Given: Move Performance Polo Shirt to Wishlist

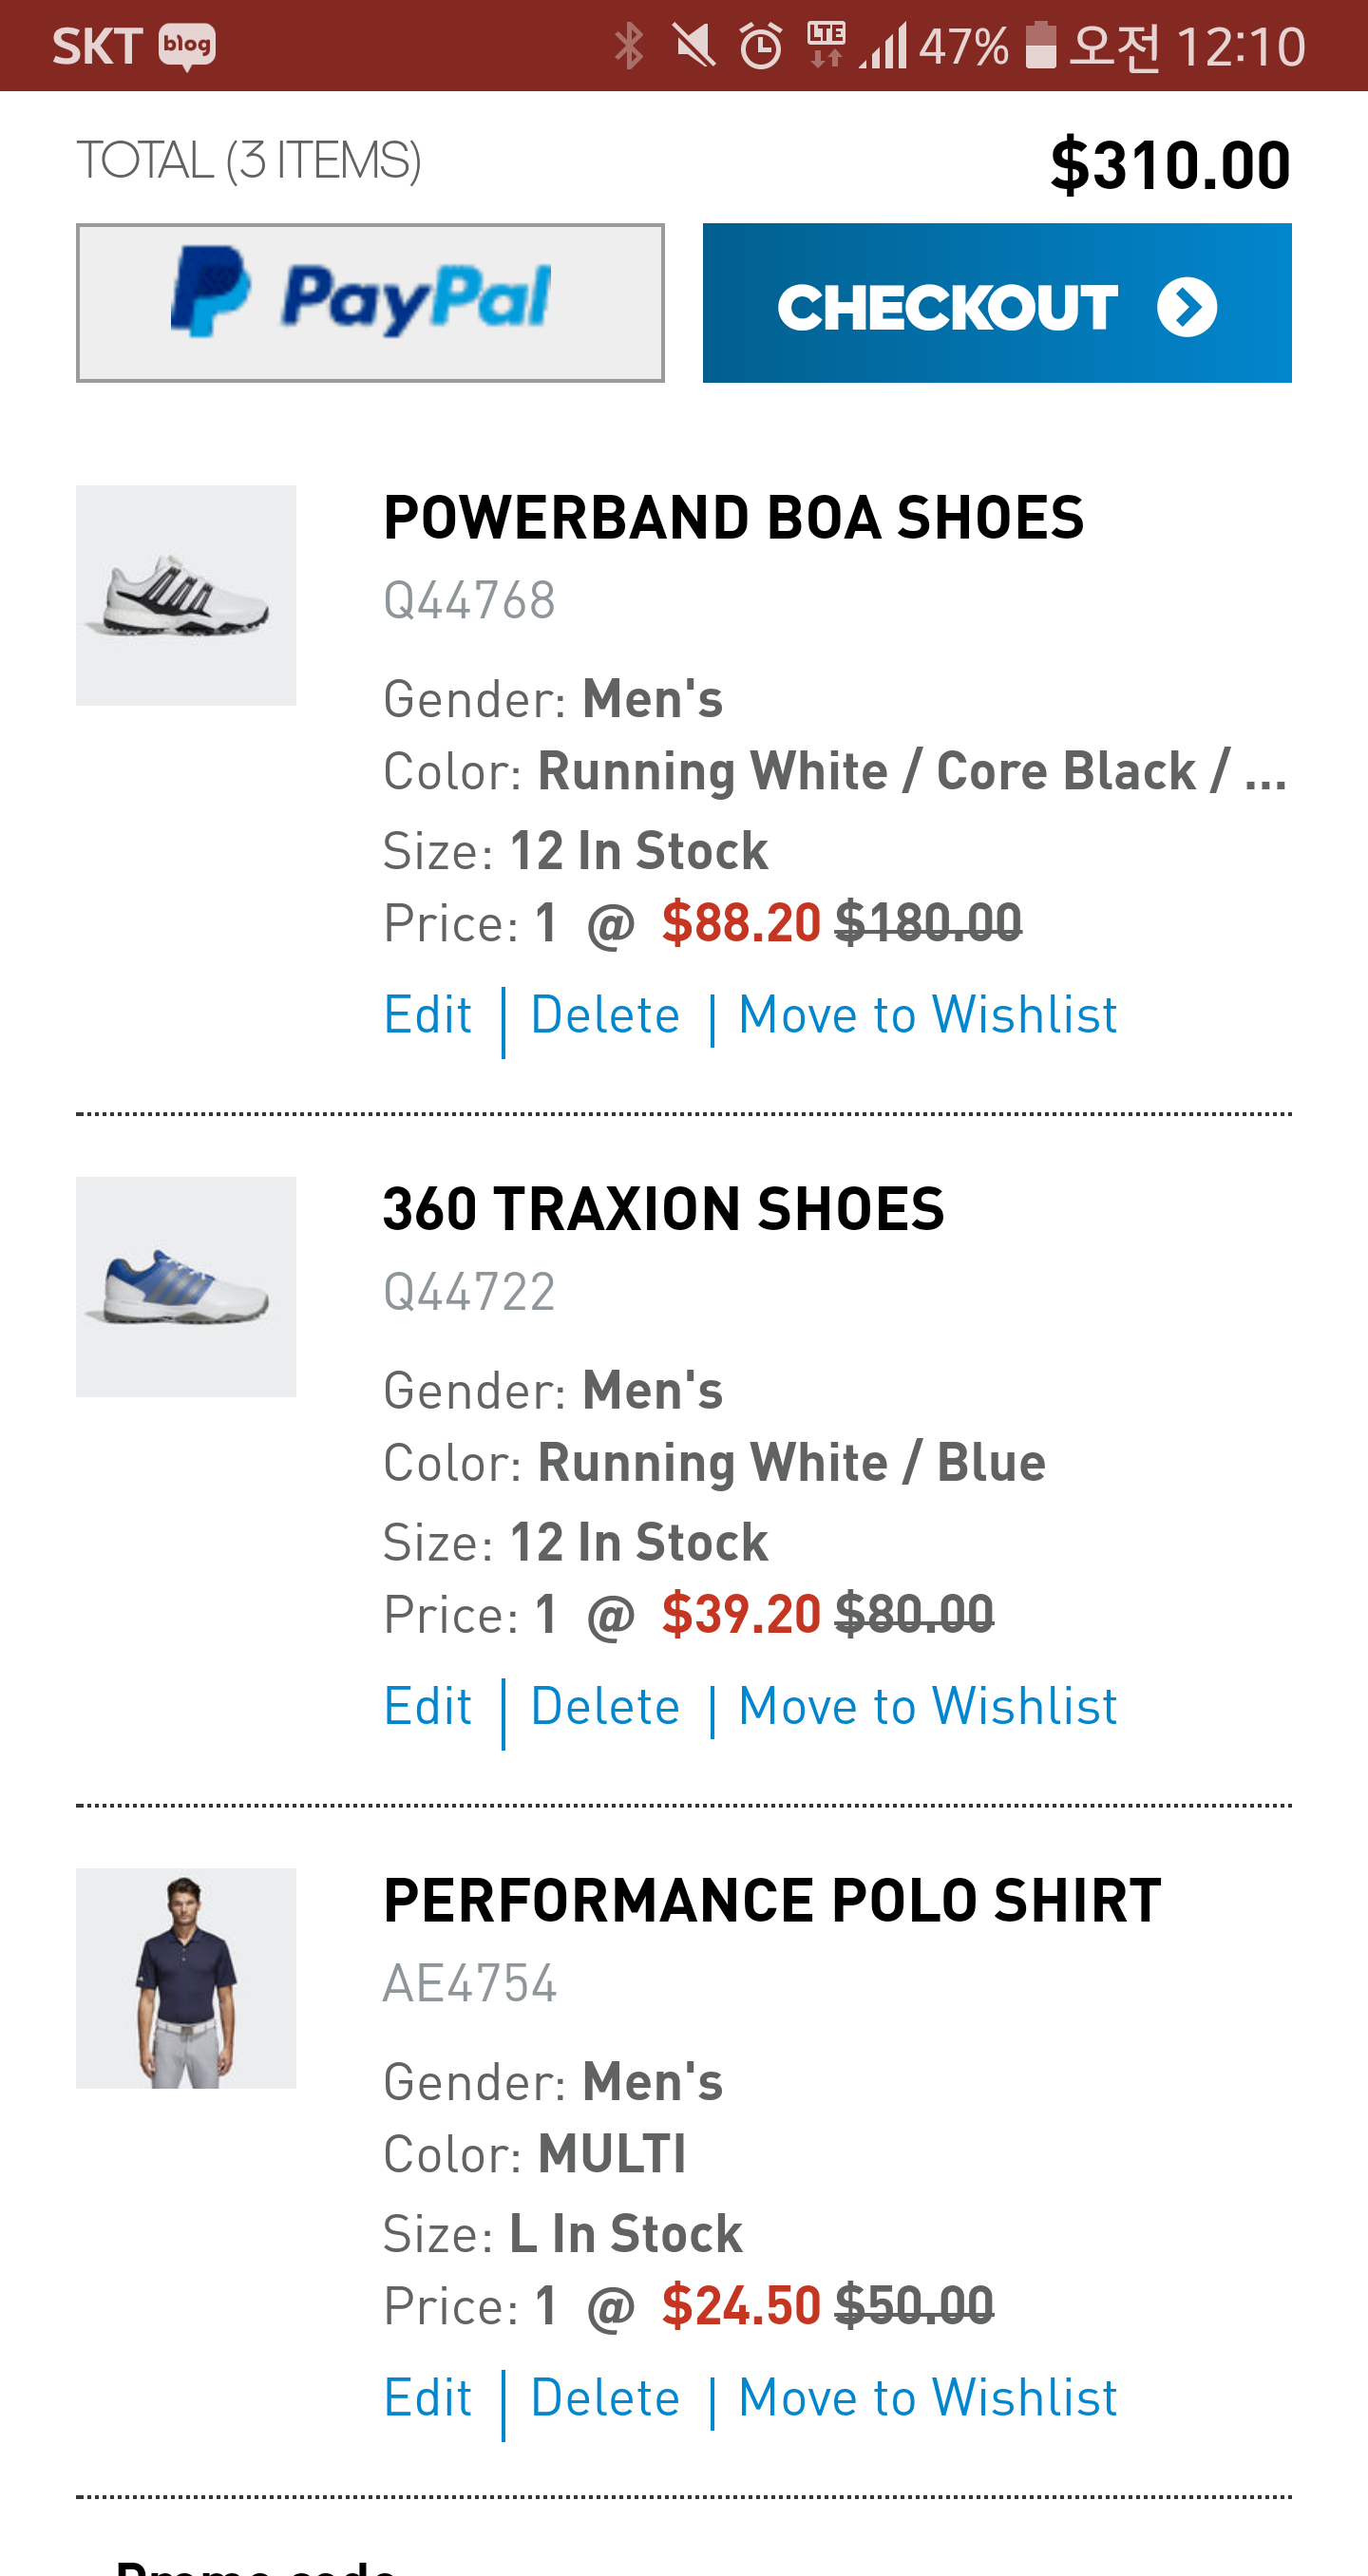Looking at the screenshot, I should click(927, 2398).
